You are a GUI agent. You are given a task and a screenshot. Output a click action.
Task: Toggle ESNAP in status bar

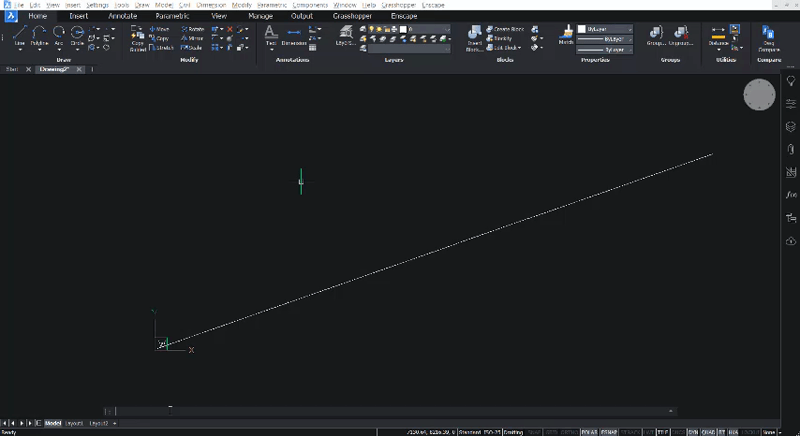coord(609,432)
